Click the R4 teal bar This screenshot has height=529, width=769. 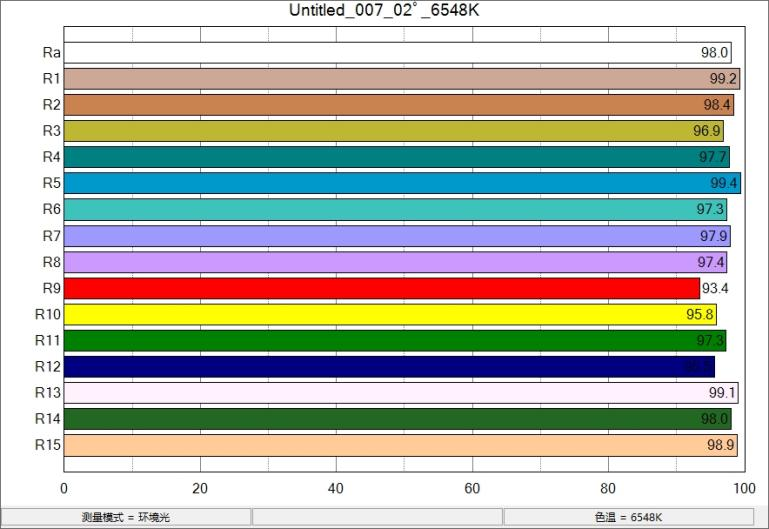pyautogui.click(x=396, y=157)
